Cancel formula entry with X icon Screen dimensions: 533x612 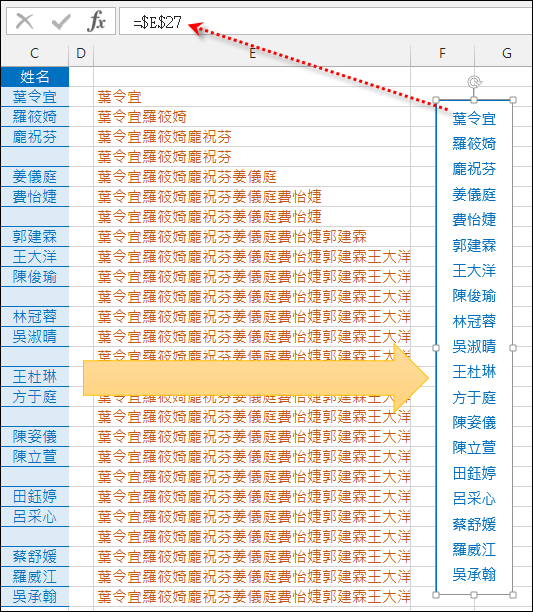point(24,21)
